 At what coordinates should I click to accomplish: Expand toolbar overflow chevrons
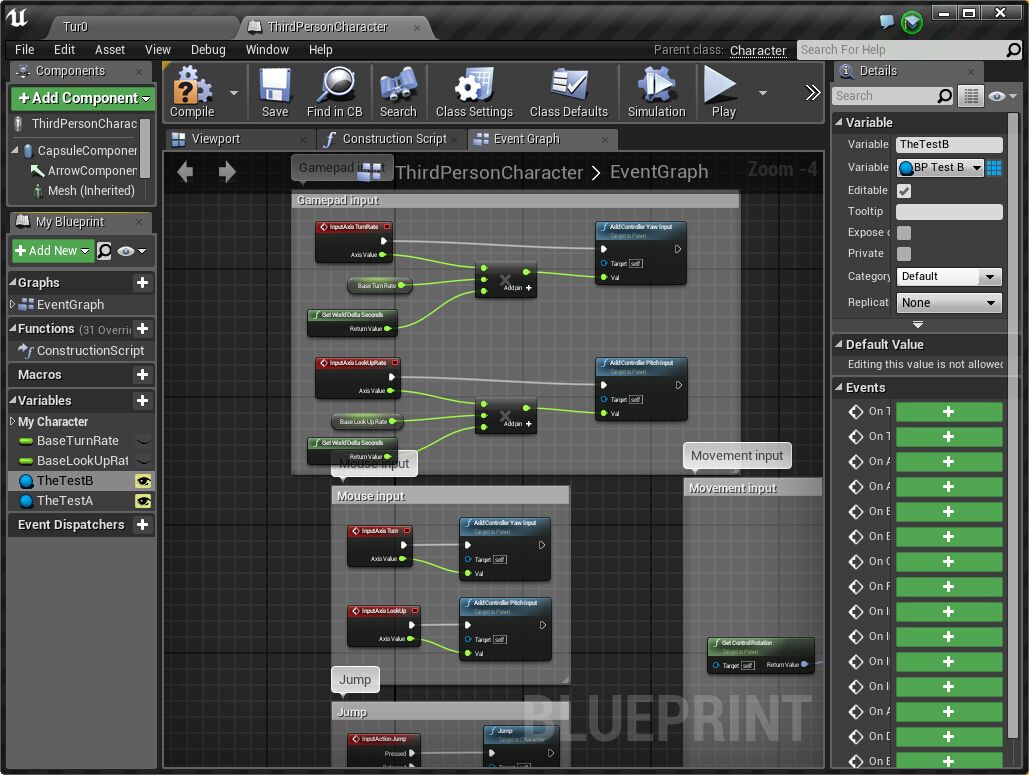coord(812,93)
